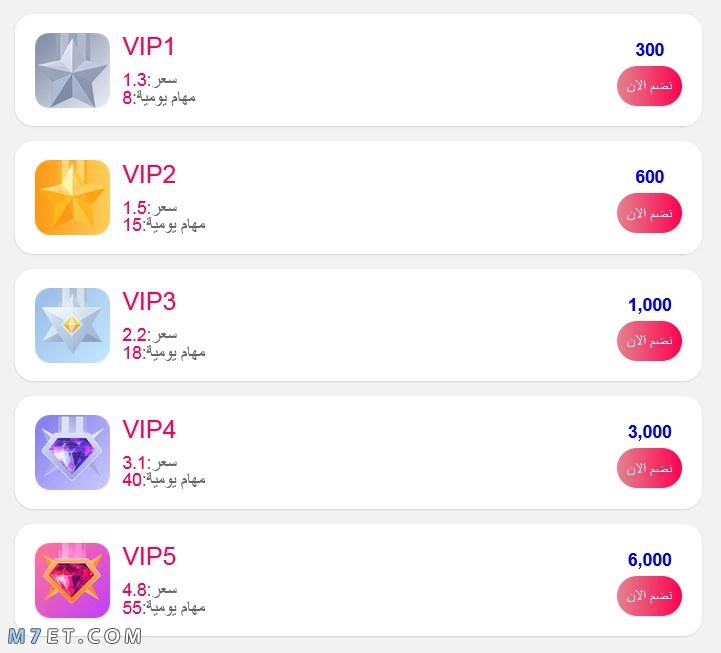Join the VIP3 plan now
Image resolution: width=721 pixels, height=653 pixels.
click(649, 341)
